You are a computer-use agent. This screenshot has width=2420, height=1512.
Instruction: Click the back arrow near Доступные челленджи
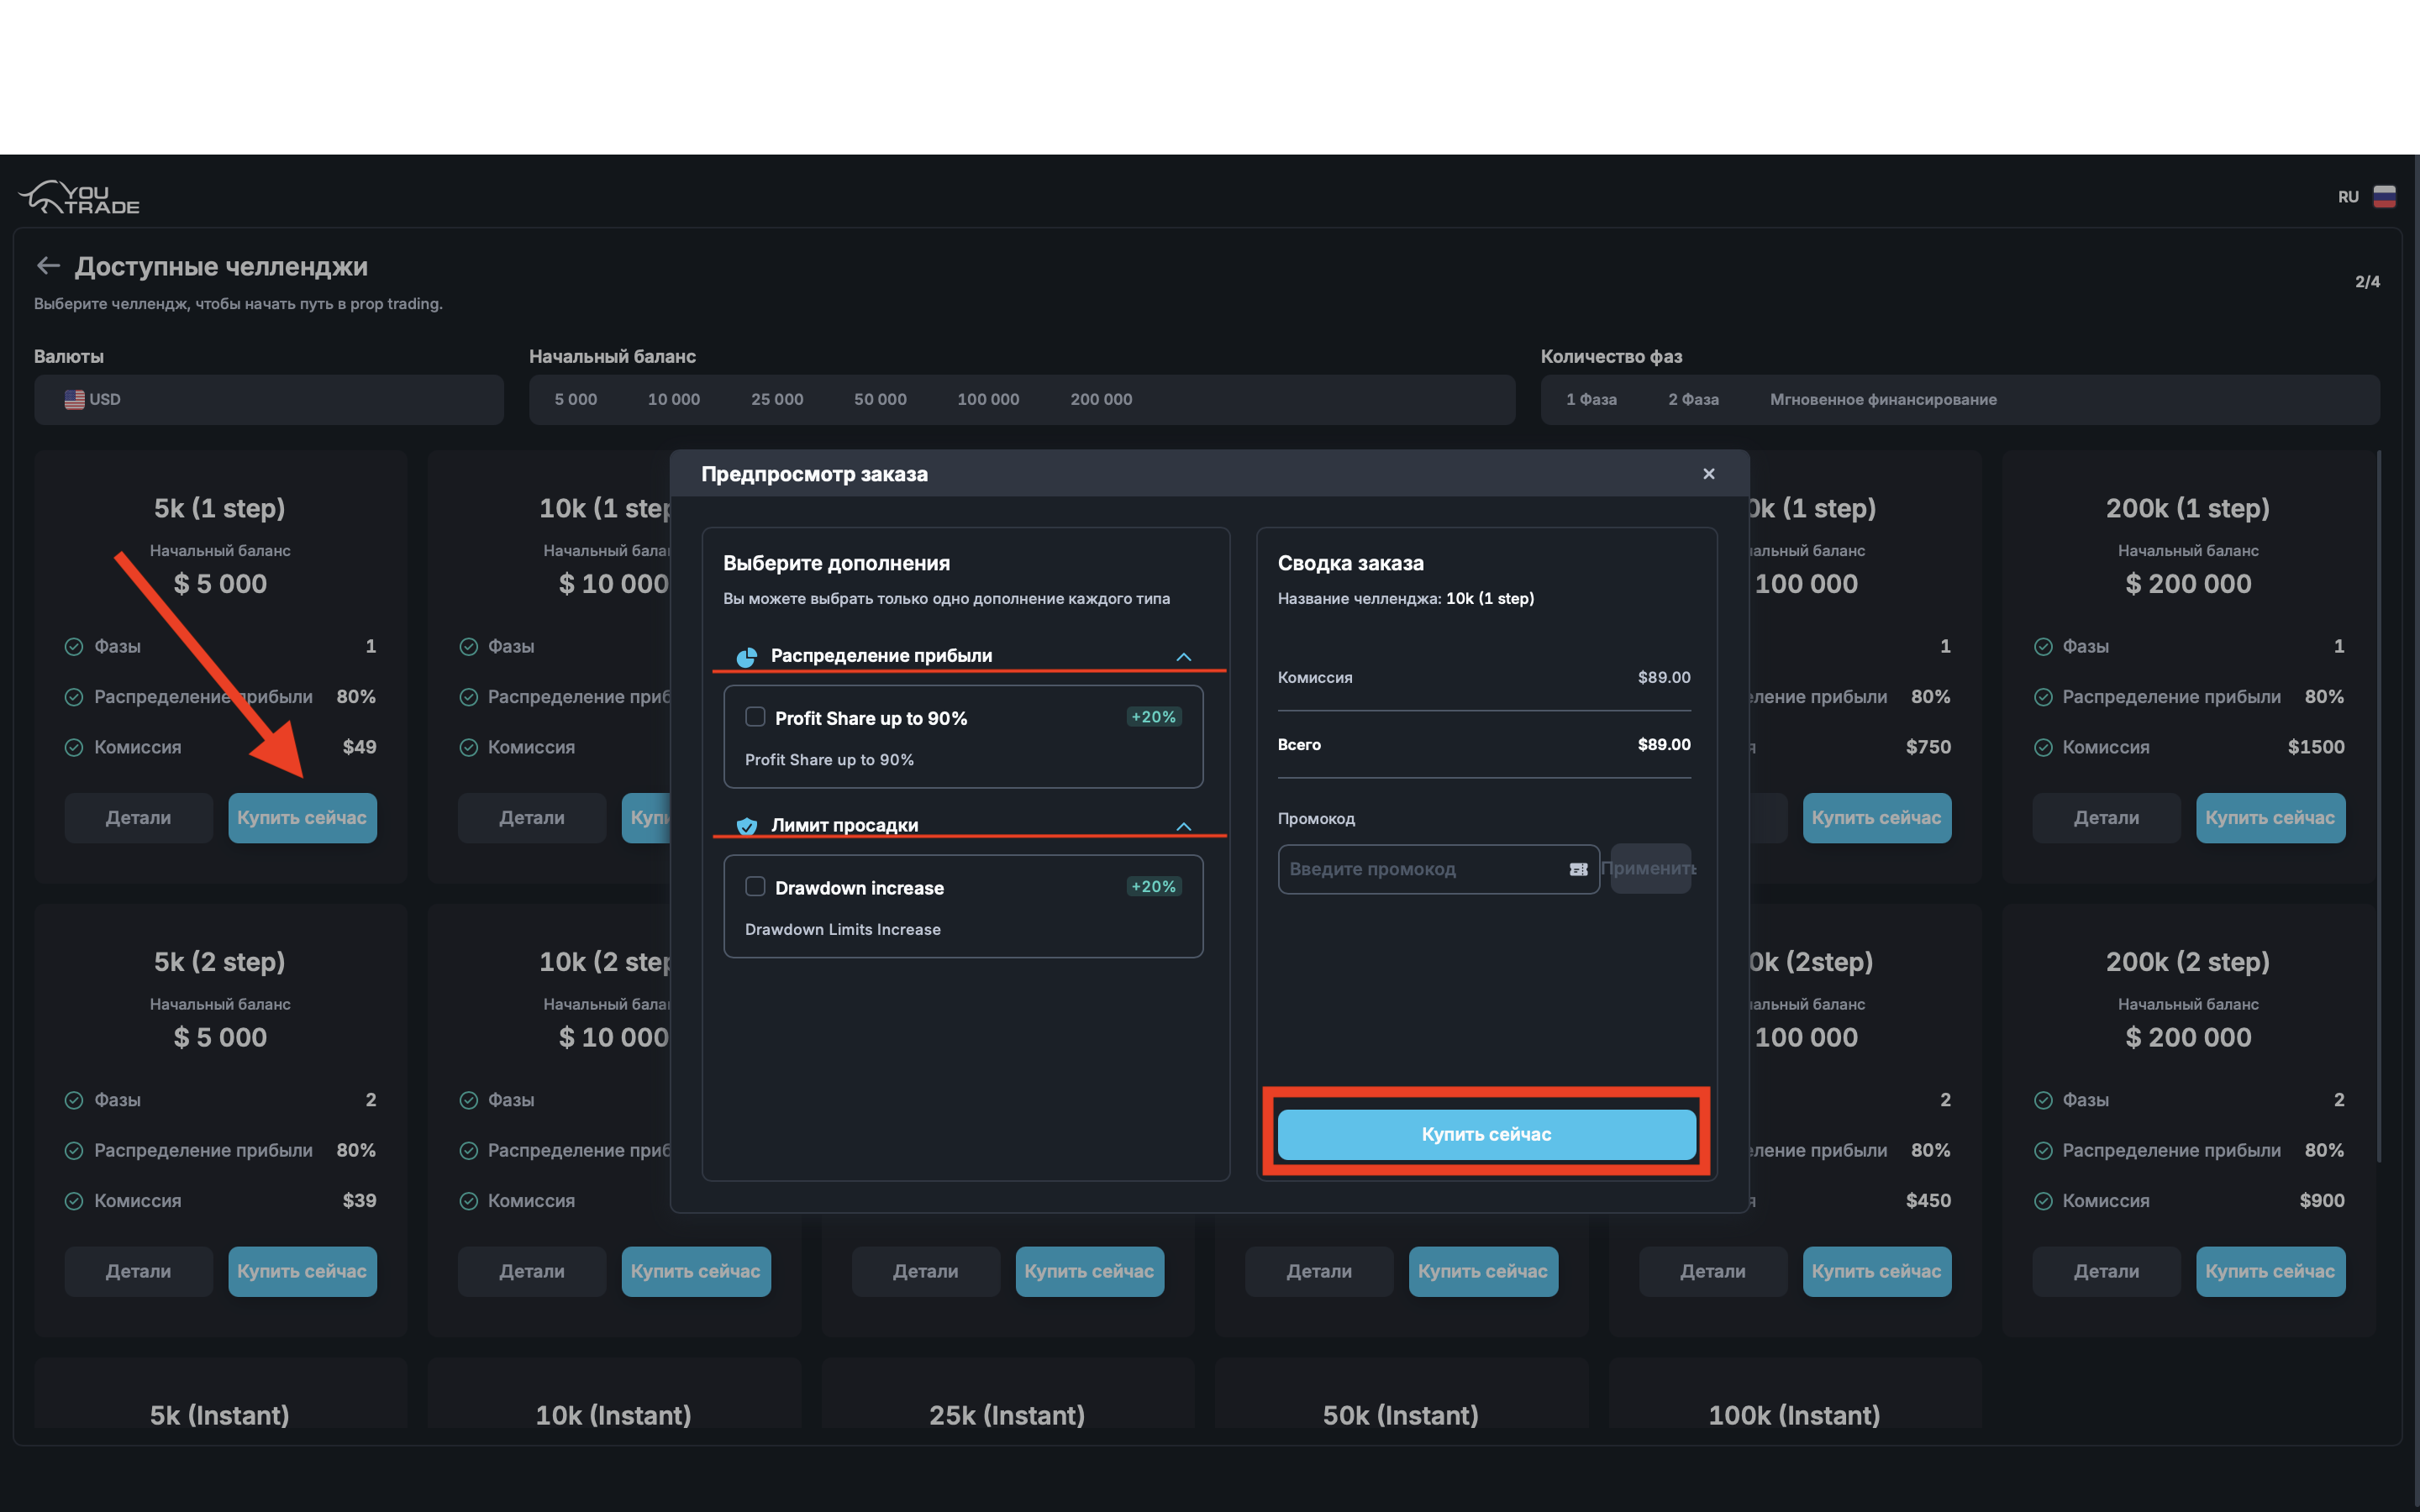coord(47,265)
